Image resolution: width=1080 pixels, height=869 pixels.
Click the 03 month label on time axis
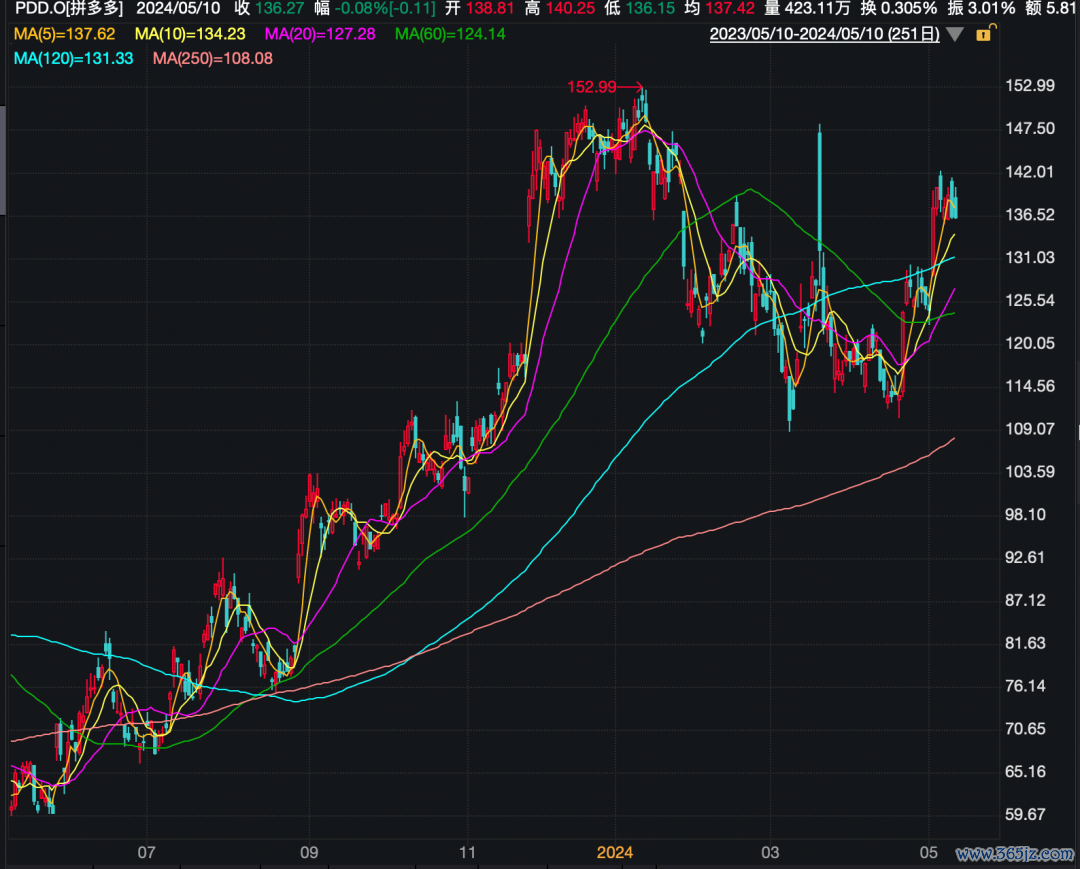pos(770,852)
